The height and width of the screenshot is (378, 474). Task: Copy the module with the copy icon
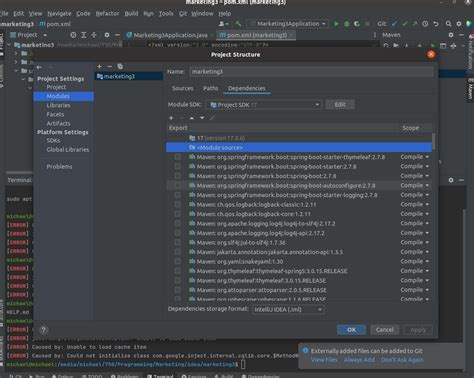pyautogui.click(x=120, y=67)
